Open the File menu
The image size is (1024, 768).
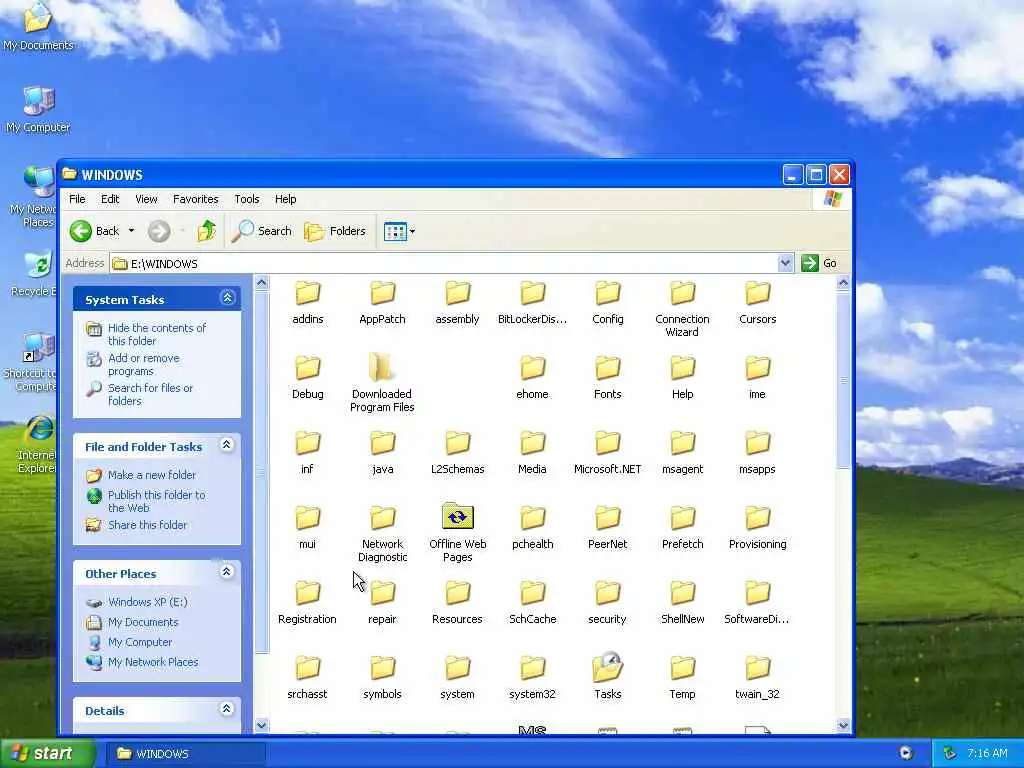pyautogui.click(x=77, y=199)
